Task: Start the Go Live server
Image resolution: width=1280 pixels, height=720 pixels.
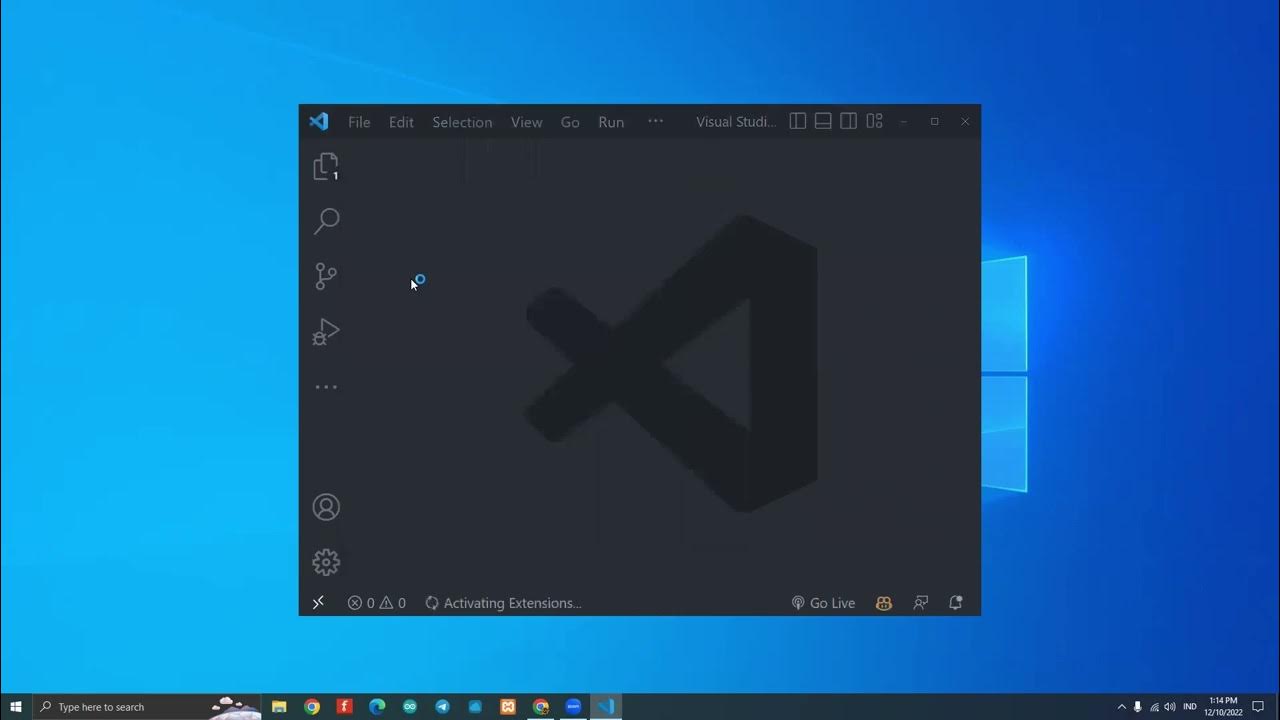Action: coord(823,603)
